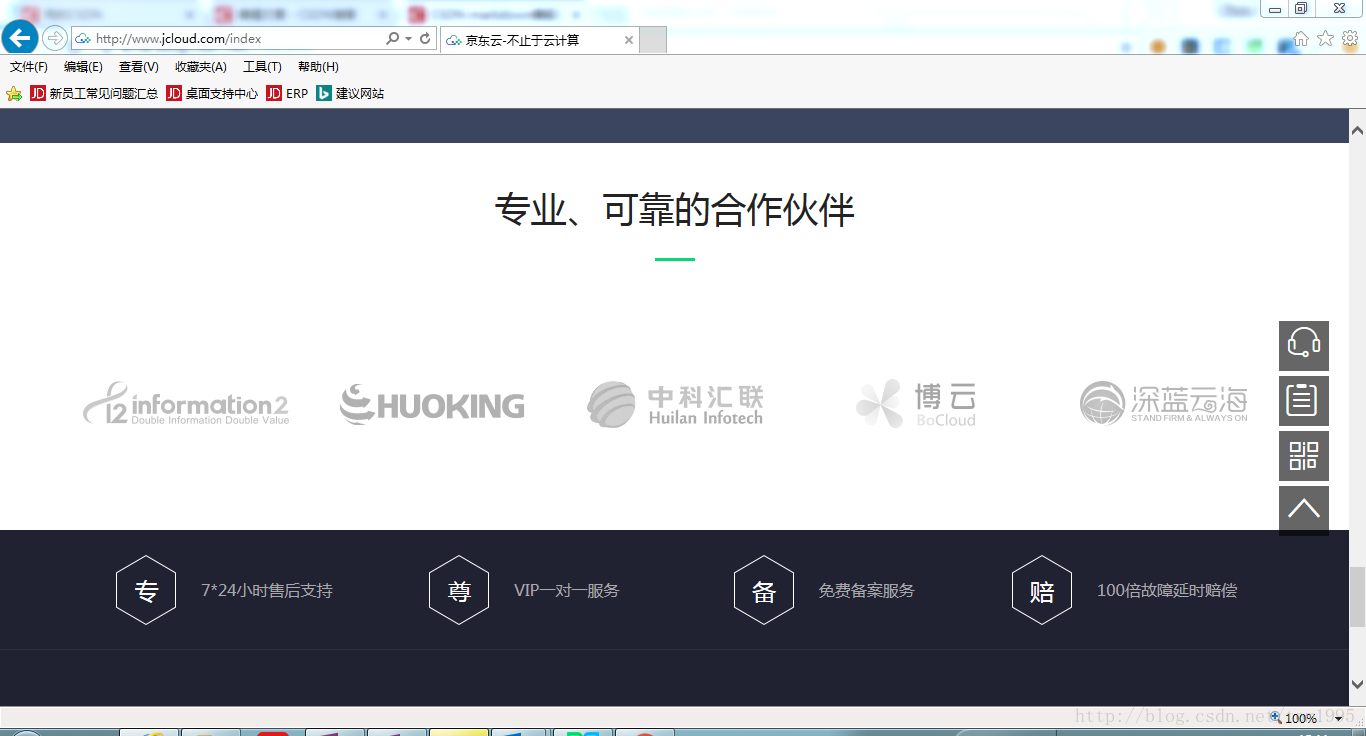
Task: Click the 专 hexagon icon
Action: click(x=146, y=590)
